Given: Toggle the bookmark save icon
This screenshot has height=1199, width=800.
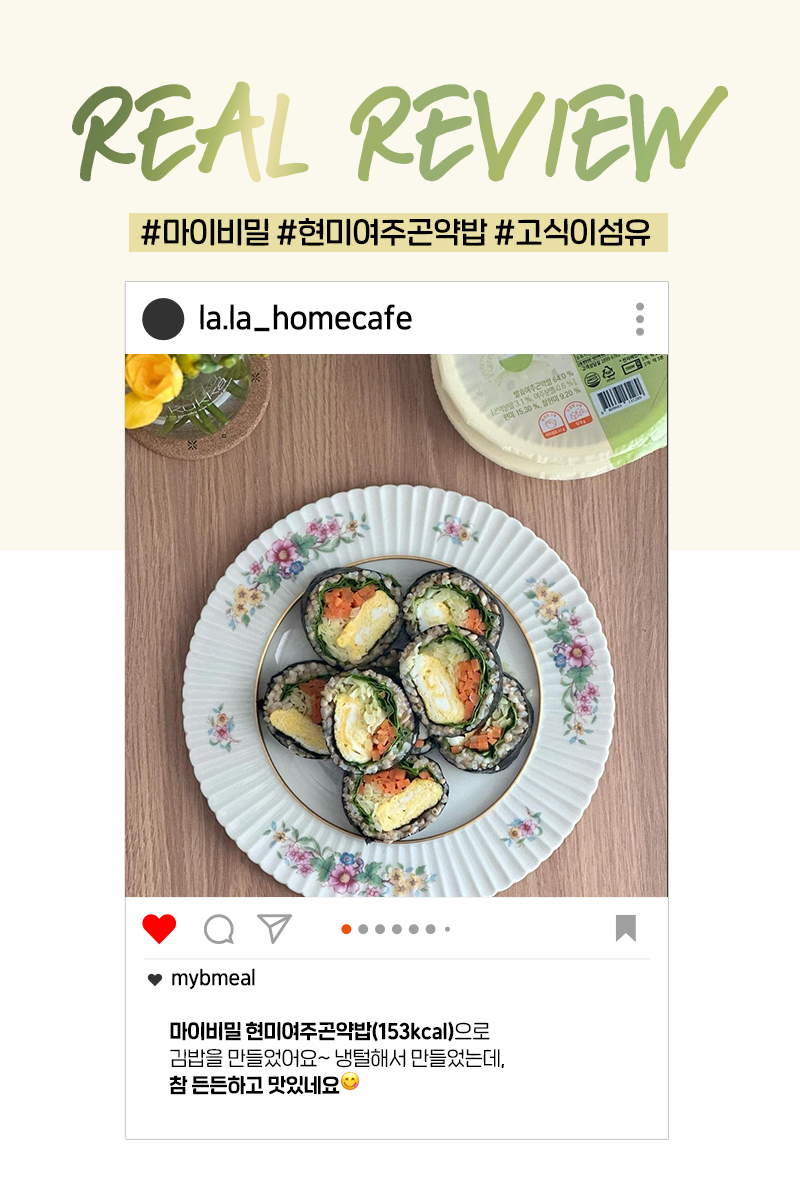Looking at the screenshot, I should point(626,928).
